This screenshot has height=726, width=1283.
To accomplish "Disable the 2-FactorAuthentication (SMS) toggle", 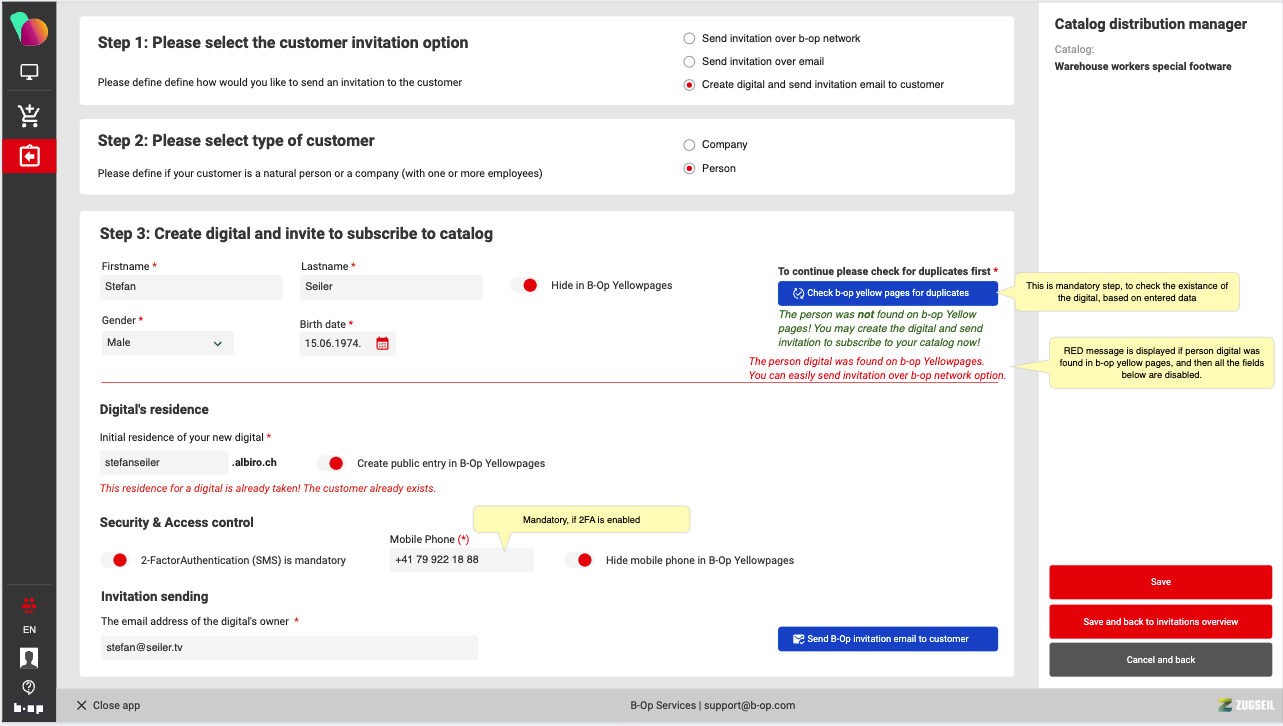I will pyautogui.click(x=114, y=560).
